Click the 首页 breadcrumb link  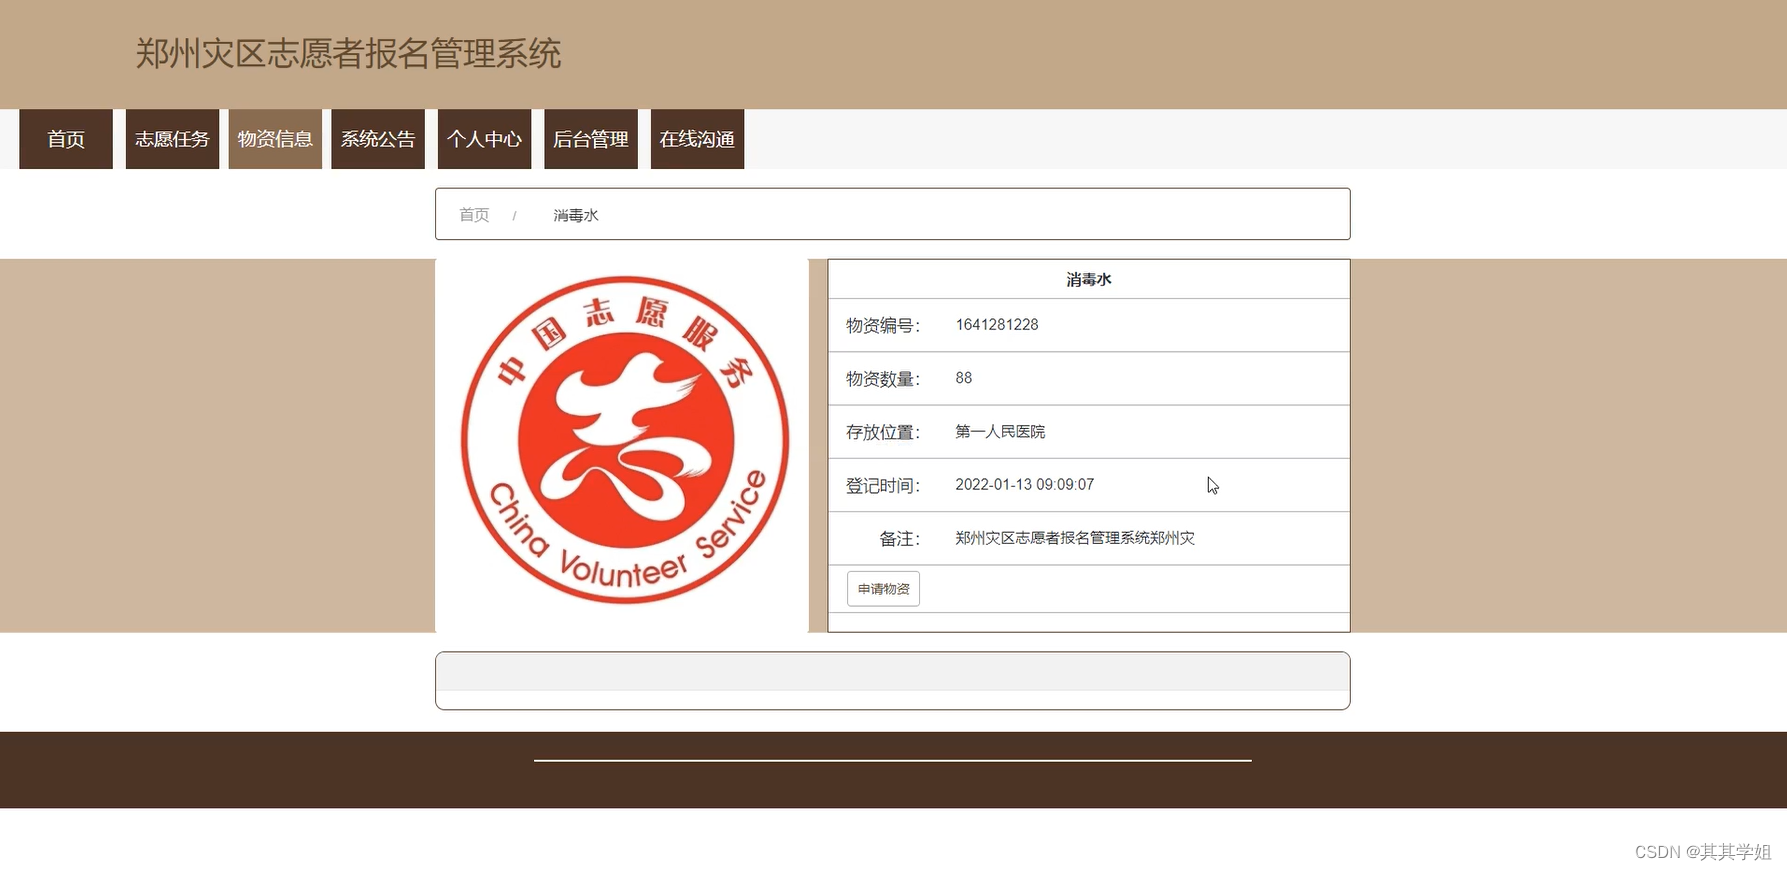point(474,215)
